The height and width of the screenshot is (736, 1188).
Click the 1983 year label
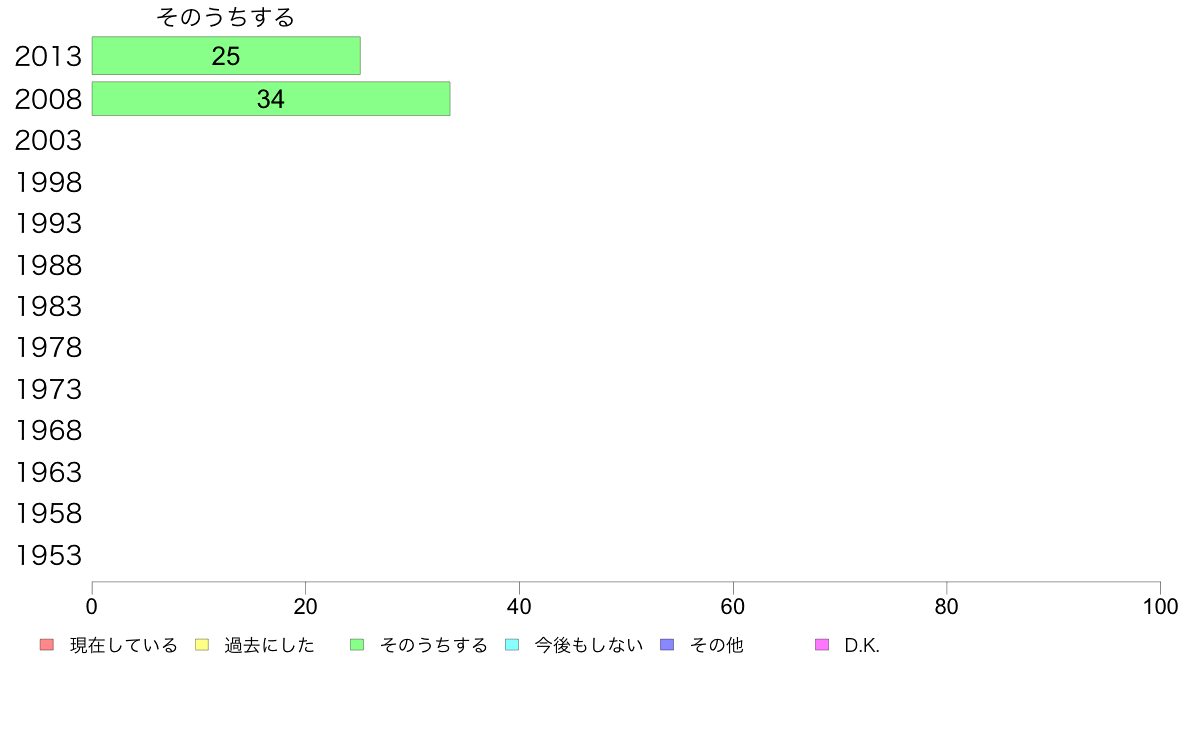click(x=48, y=306)
